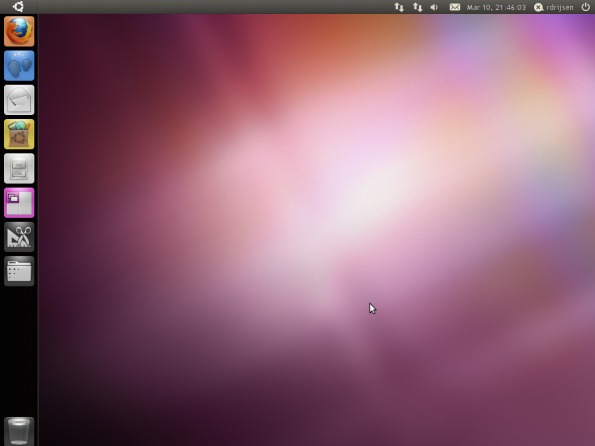Expand the second network arrows indicator
Screen dimensions: 595x446
tap(417, 7)
